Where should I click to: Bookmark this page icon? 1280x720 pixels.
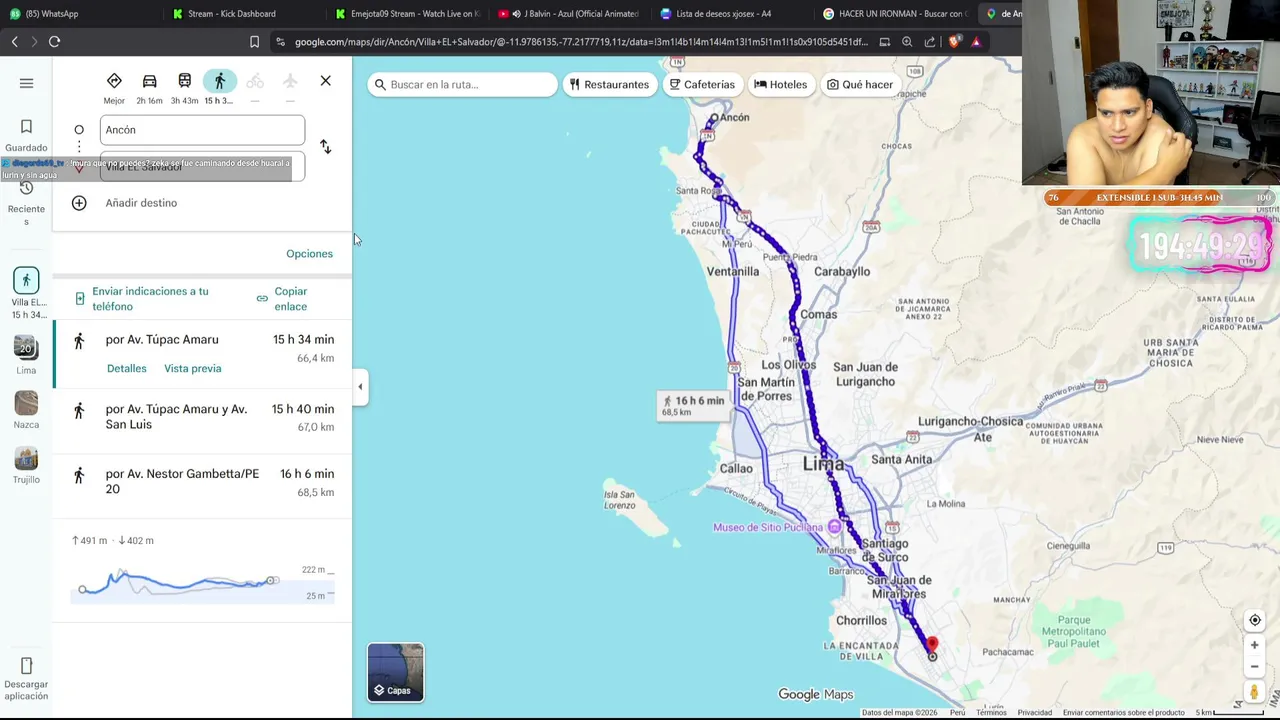click(254, 42)
